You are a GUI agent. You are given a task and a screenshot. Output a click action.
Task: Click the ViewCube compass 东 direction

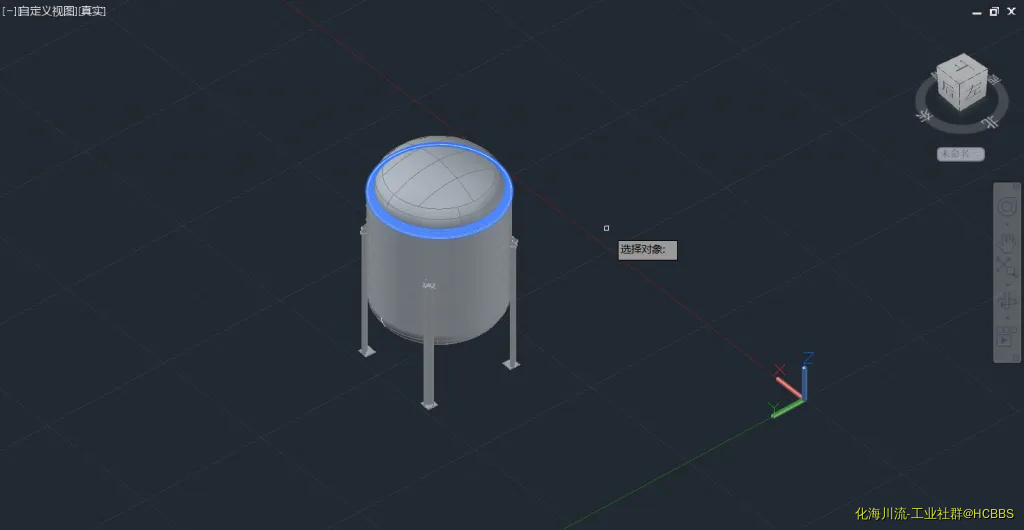924,116
